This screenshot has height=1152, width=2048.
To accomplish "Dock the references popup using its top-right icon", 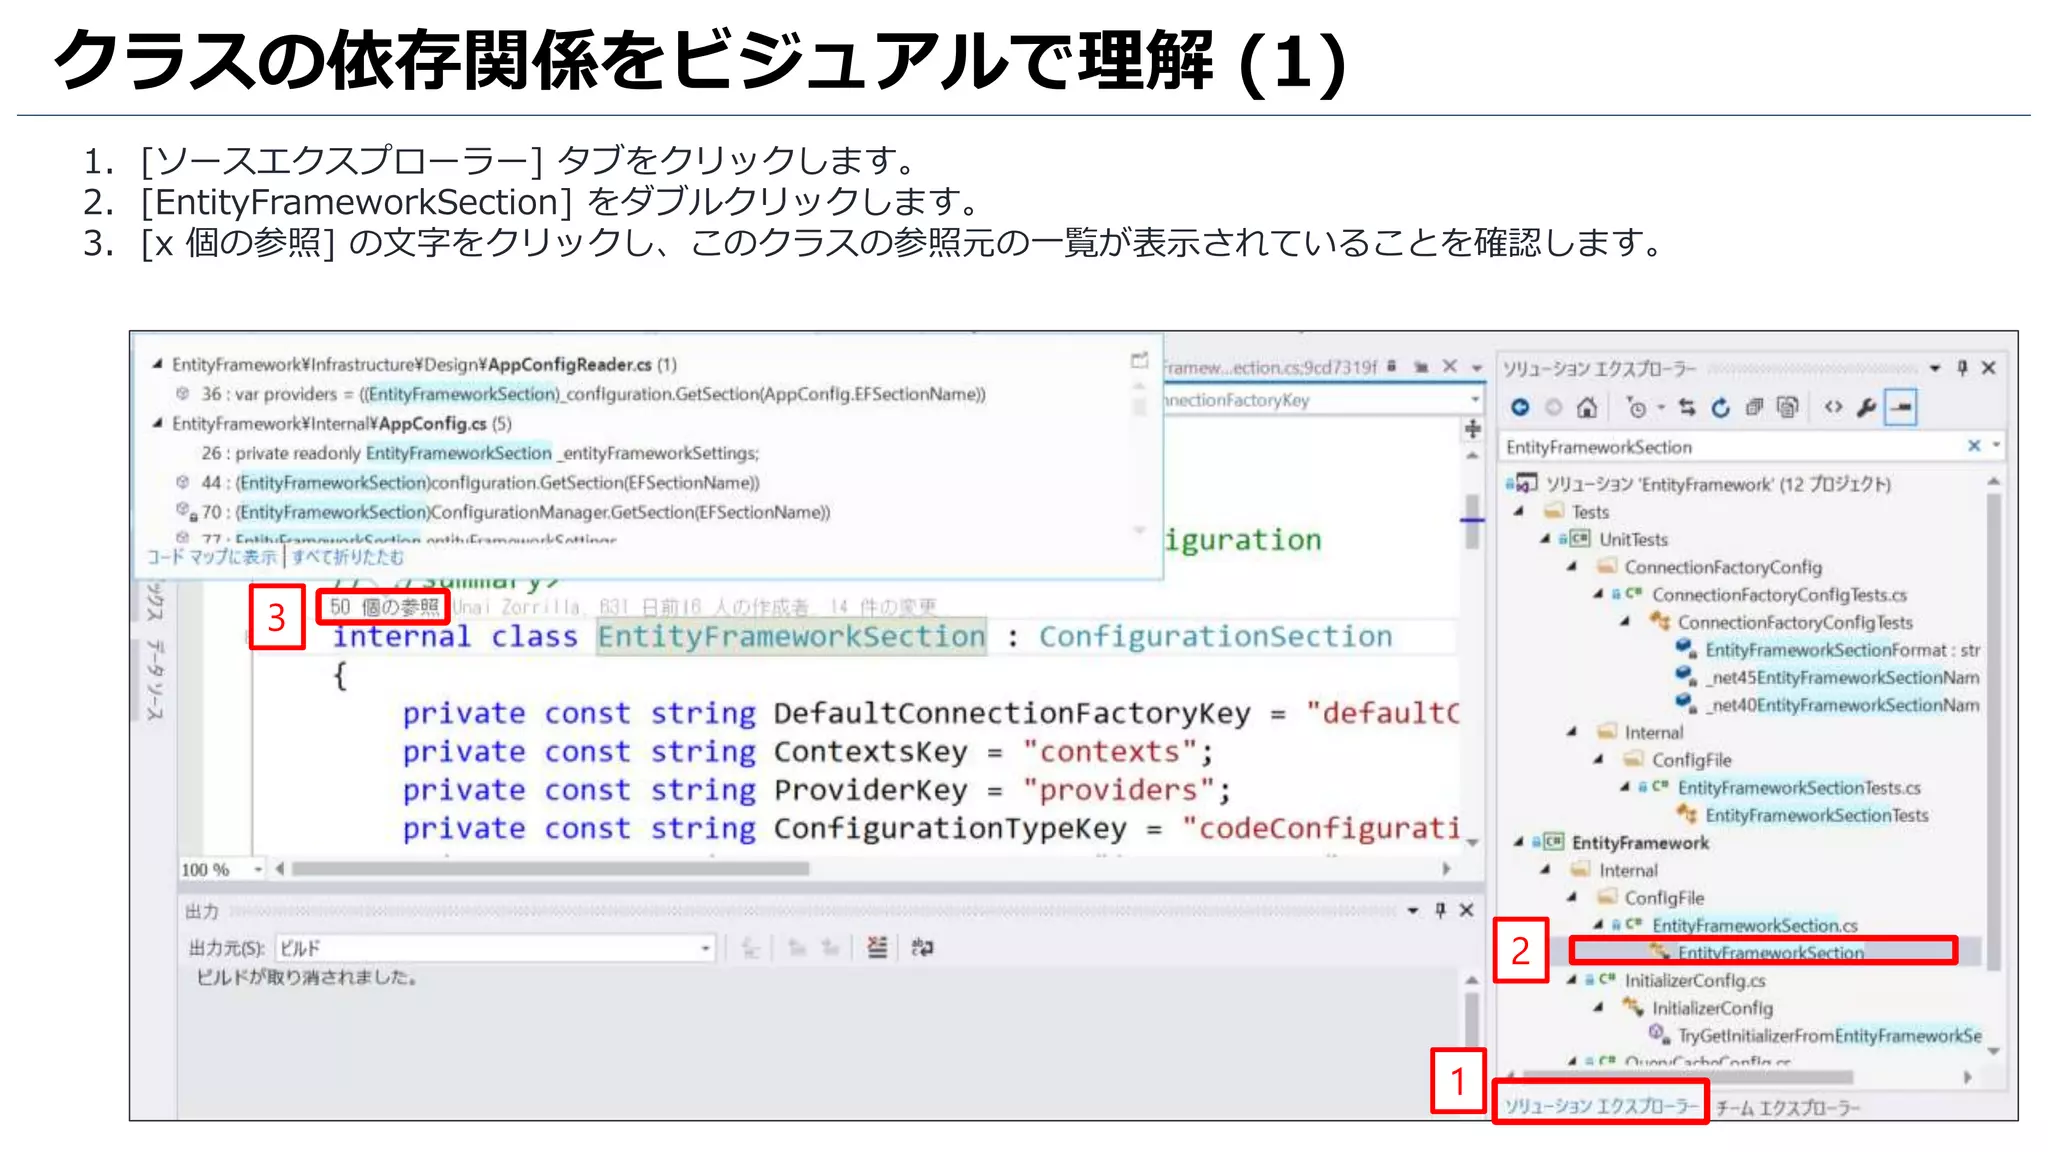I will [1139, 360].
